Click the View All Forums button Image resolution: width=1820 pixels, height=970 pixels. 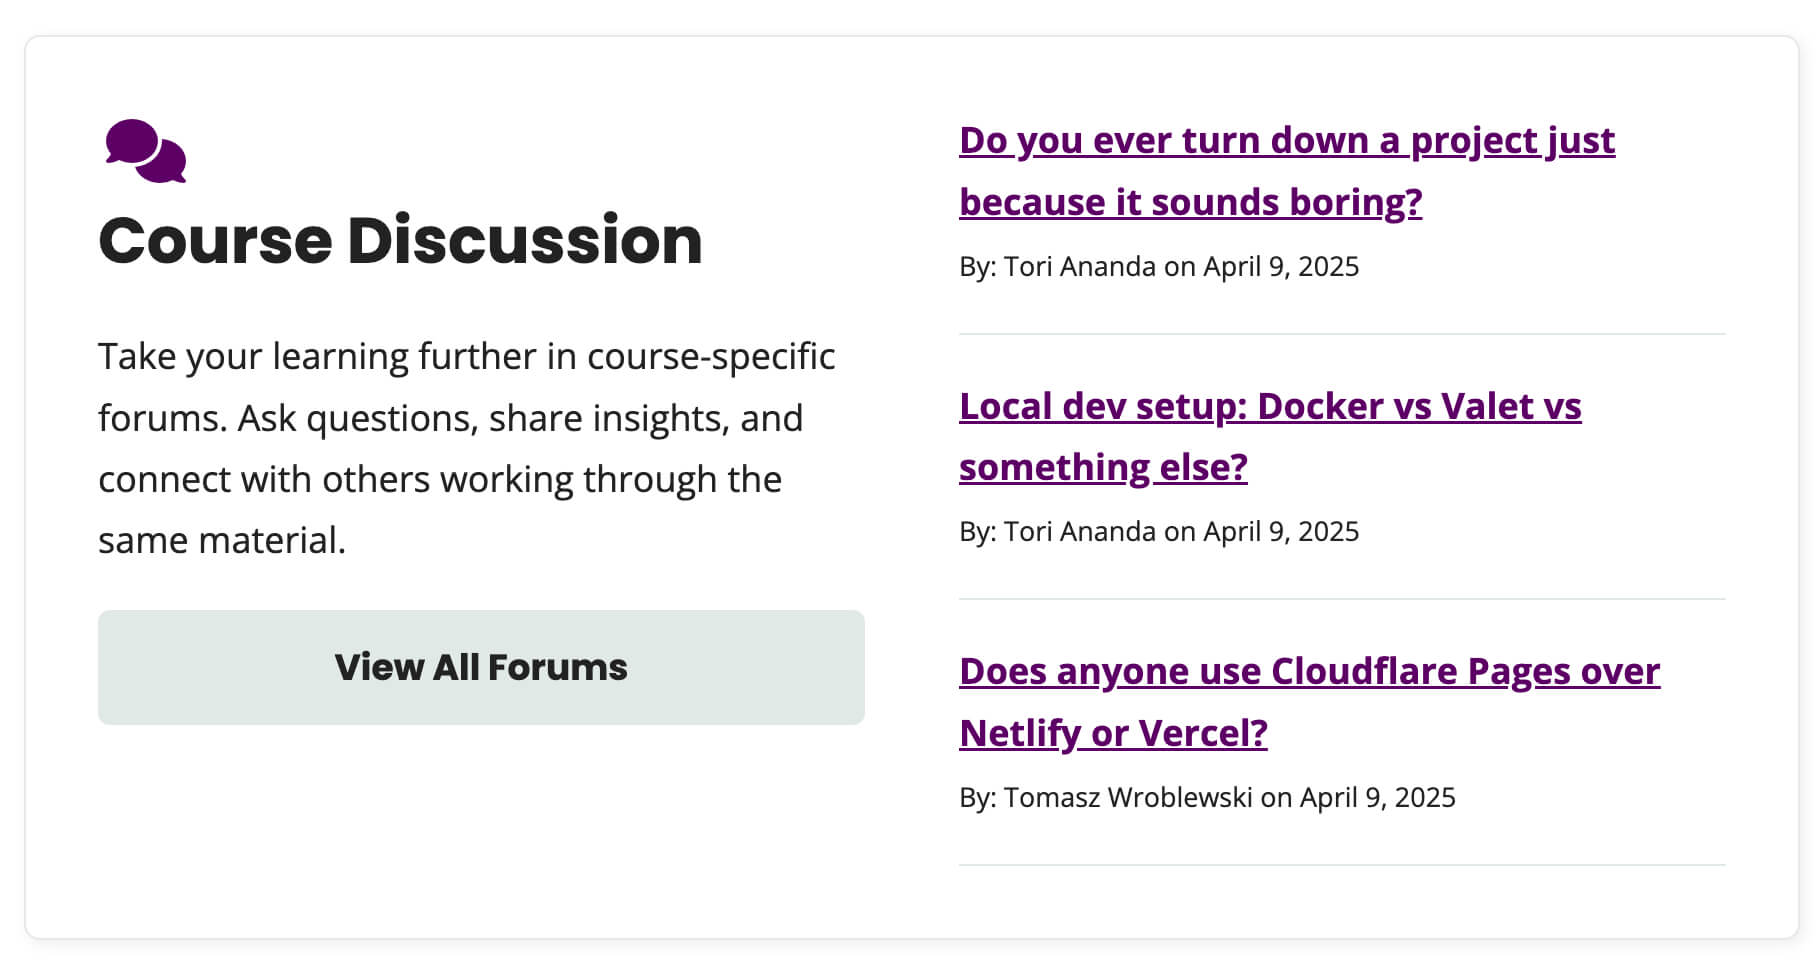tap(481, 667)
